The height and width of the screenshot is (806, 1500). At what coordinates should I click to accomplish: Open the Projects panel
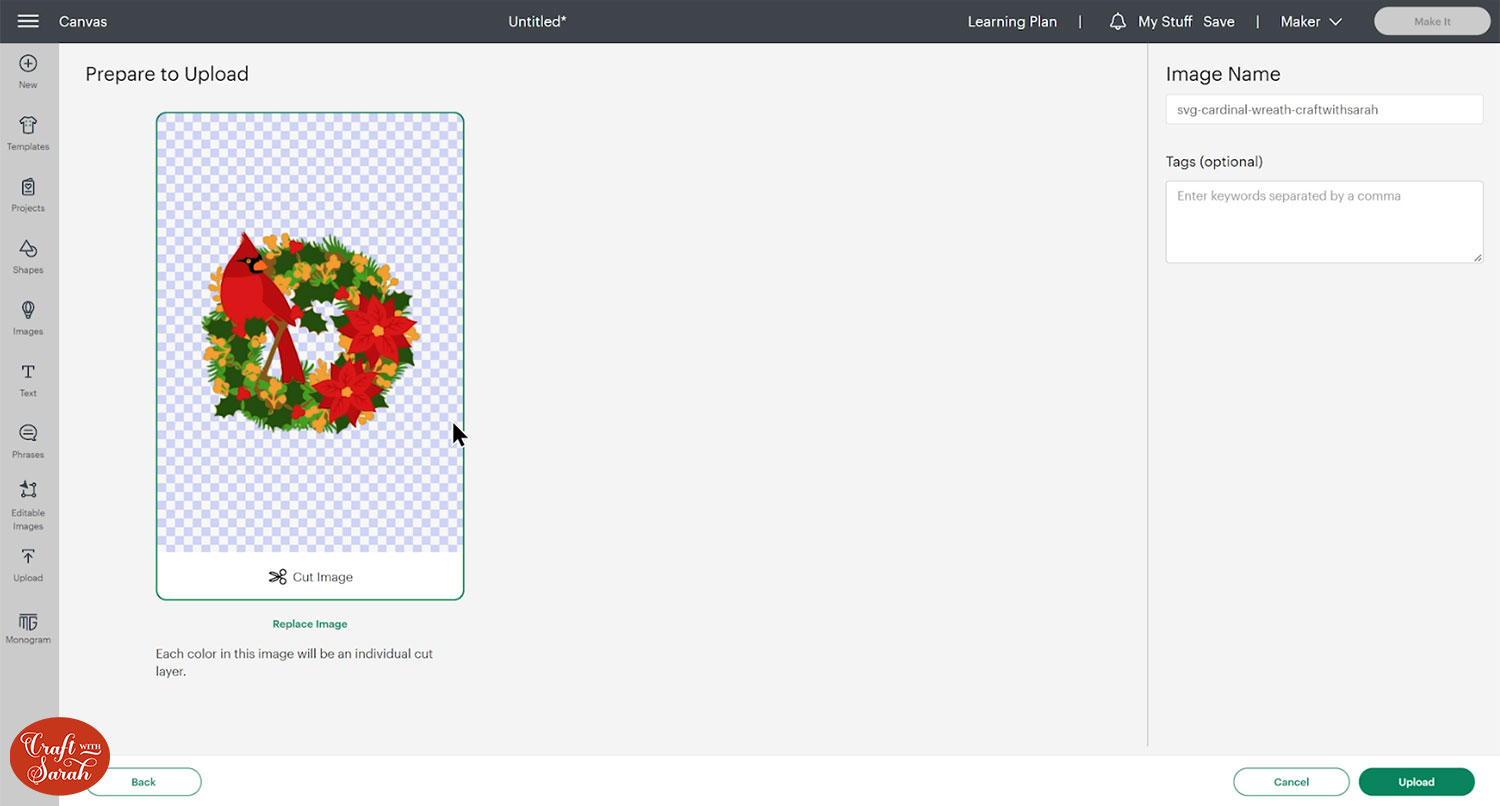pos(28,194)
